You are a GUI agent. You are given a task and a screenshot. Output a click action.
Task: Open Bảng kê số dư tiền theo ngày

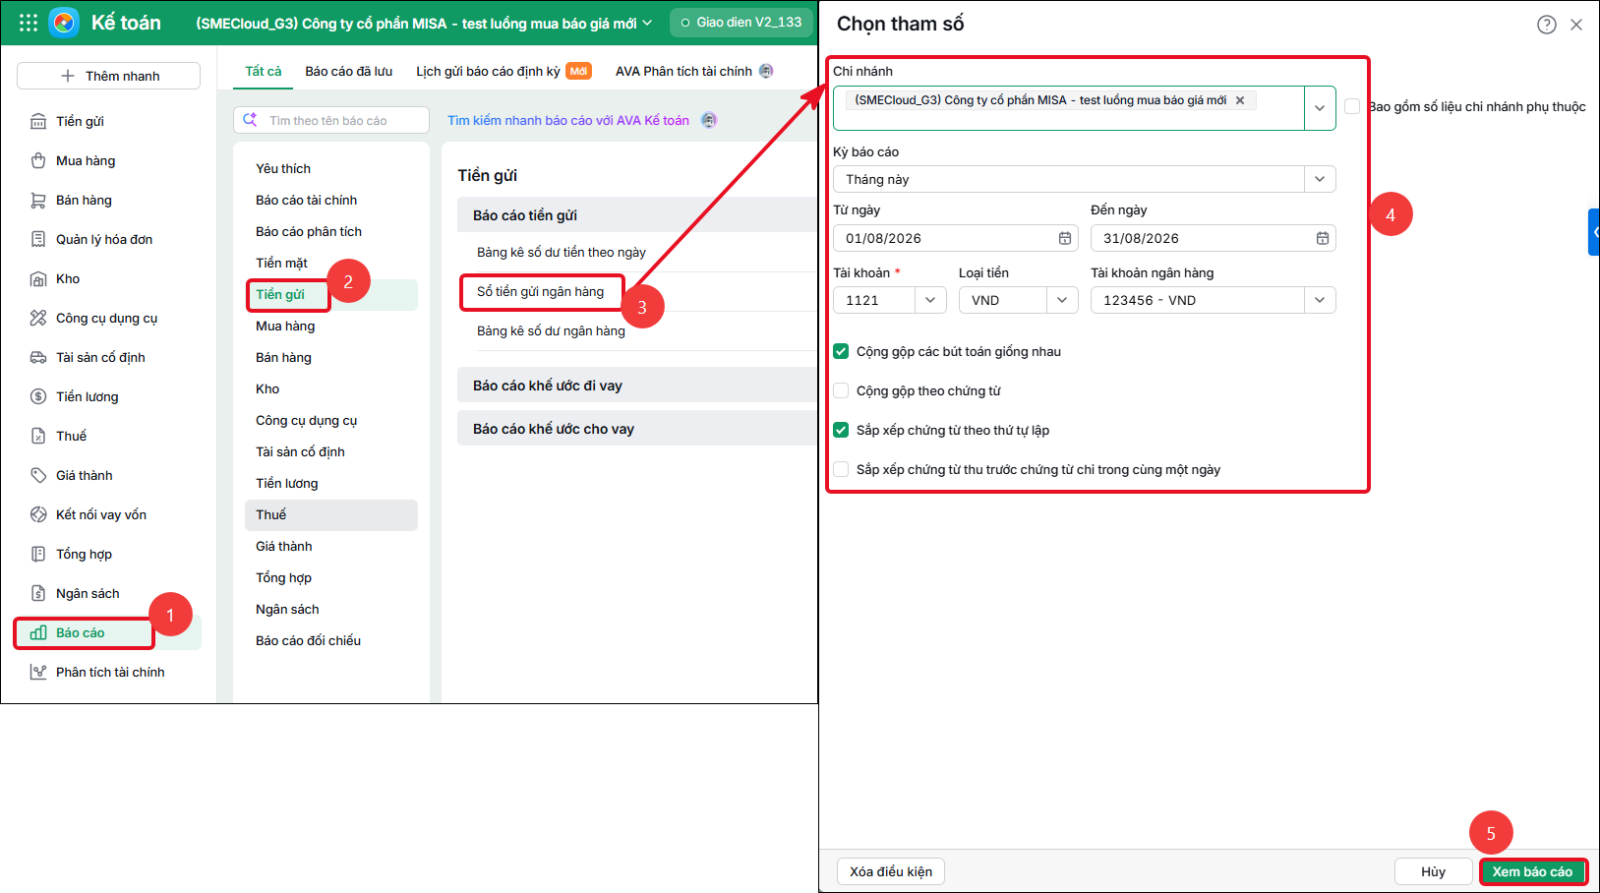[x=561, y=252]
